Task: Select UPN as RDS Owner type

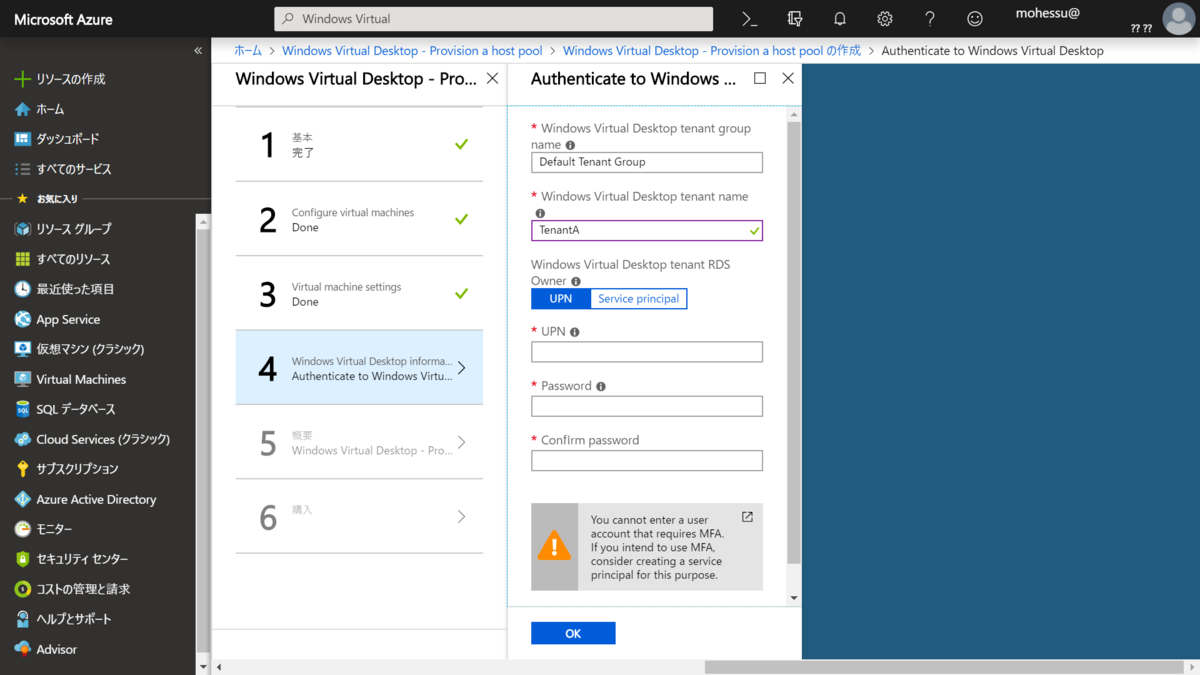Action: (x=561, y=298)
